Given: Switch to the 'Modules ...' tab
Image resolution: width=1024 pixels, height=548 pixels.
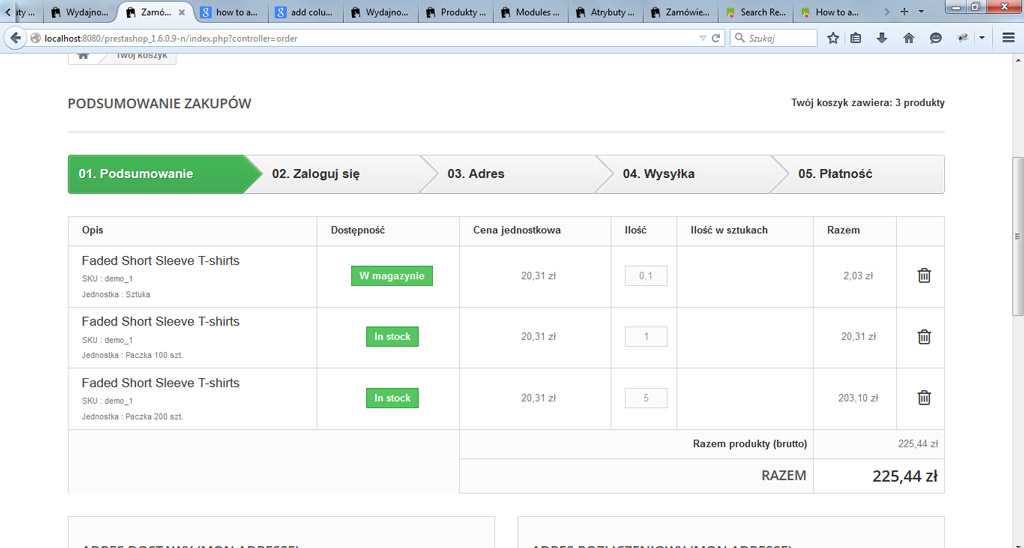Looking at the screenshot, I should (x=531, y=12).
